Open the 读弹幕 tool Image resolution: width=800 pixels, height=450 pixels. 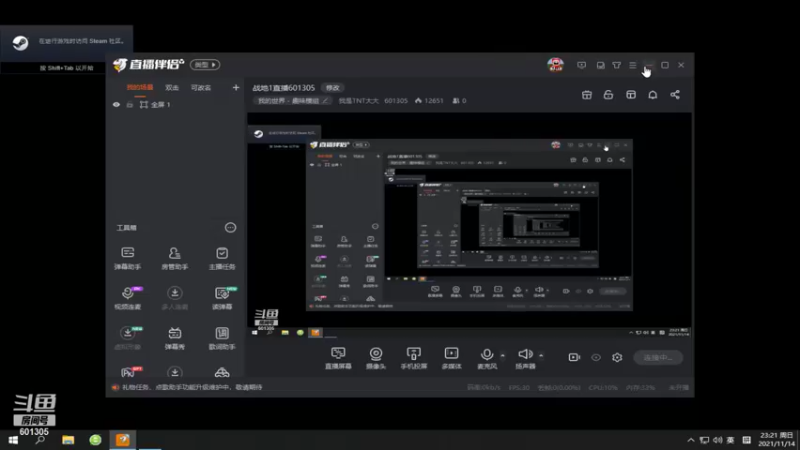(x=222, y=298)
